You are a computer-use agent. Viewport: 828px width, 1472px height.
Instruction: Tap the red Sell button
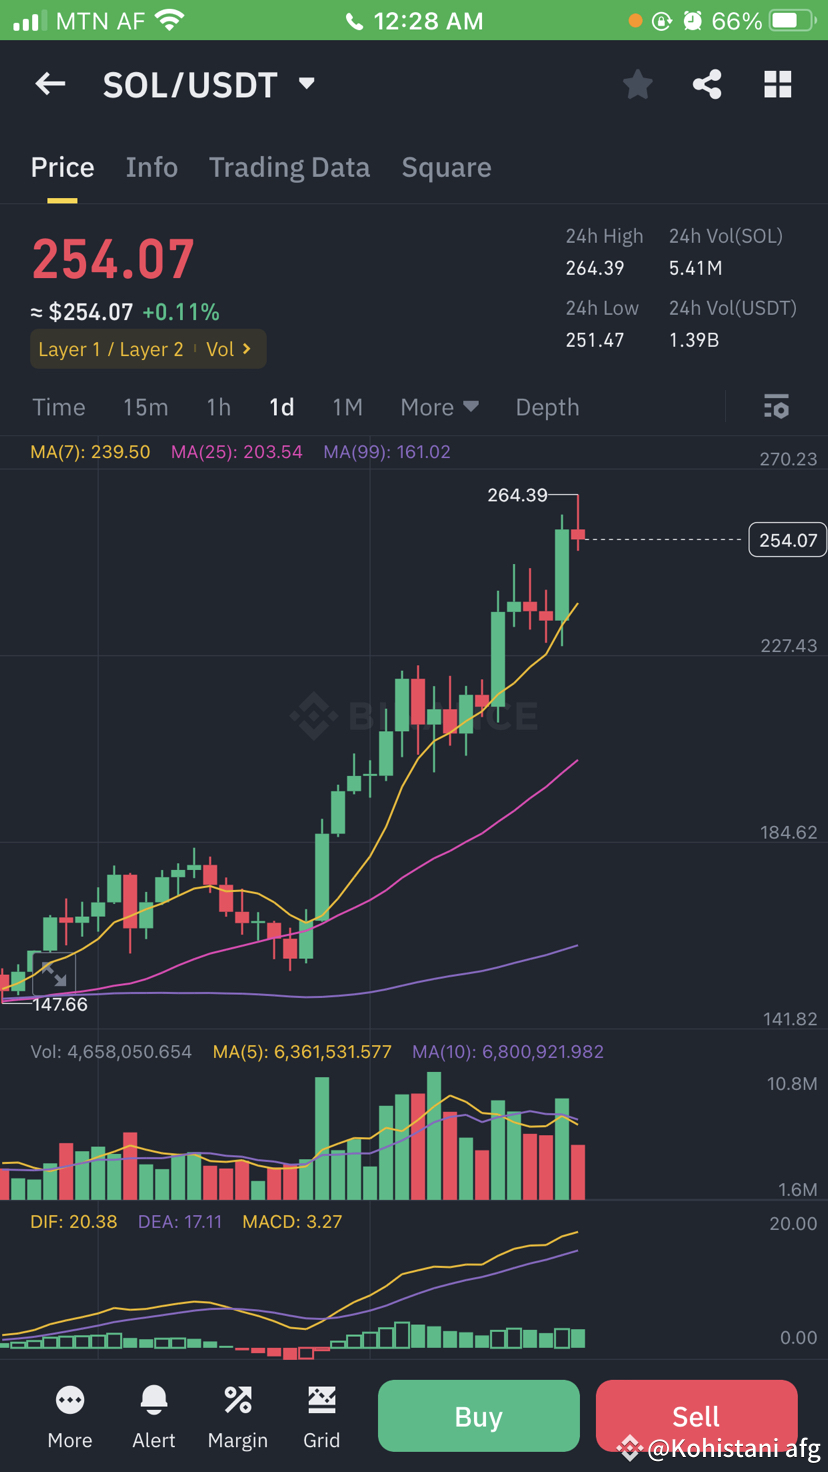click(x=696, y=1416)
